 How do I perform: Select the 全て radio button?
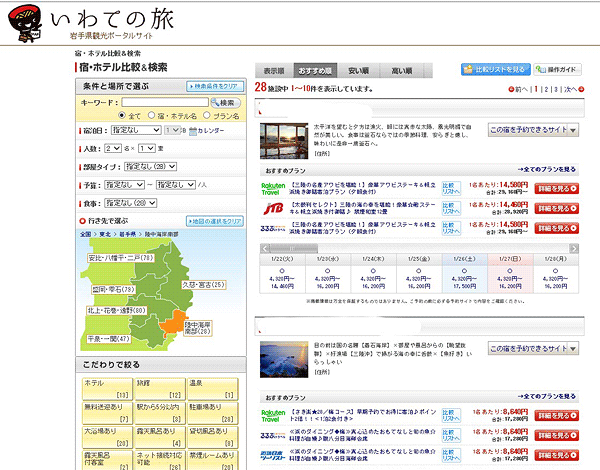[x=123, y=116]
